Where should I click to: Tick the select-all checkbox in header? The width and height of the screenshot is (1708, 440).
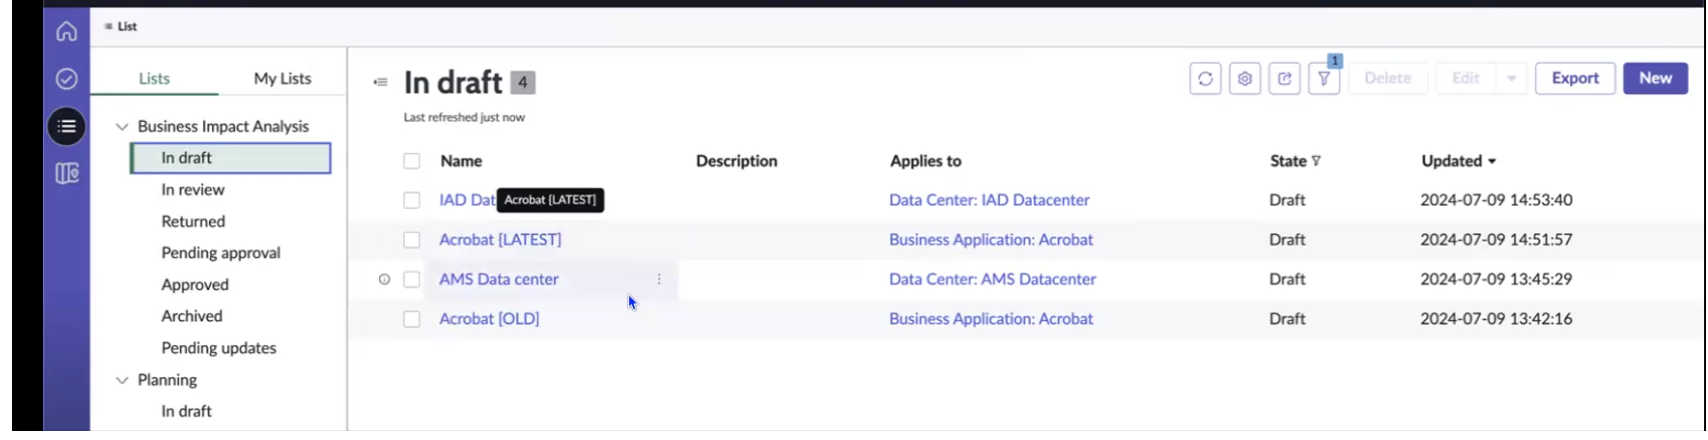pos(412,161)
